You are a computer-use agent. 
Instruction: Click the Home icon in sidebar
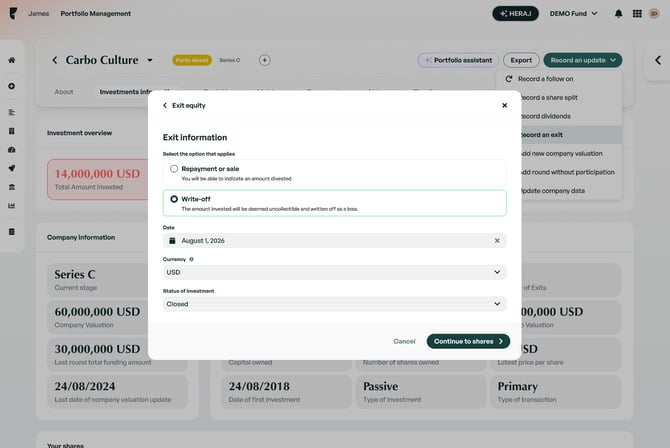[x=11, y=60]
